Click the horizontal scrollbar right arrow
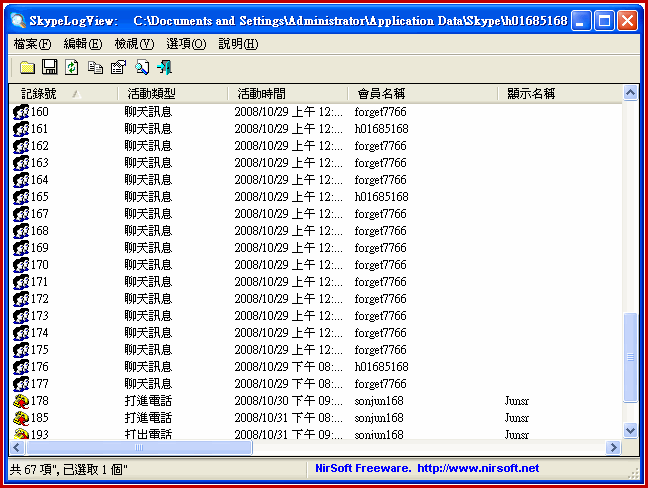The width and height of the screenshot is (648, 488). click(613, 448)
